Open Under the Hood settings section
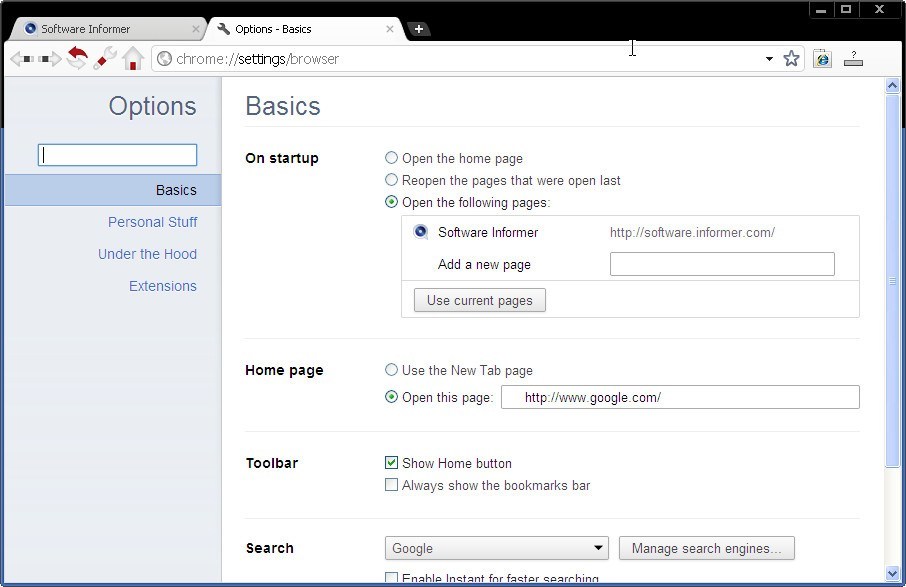 point(147,254)
